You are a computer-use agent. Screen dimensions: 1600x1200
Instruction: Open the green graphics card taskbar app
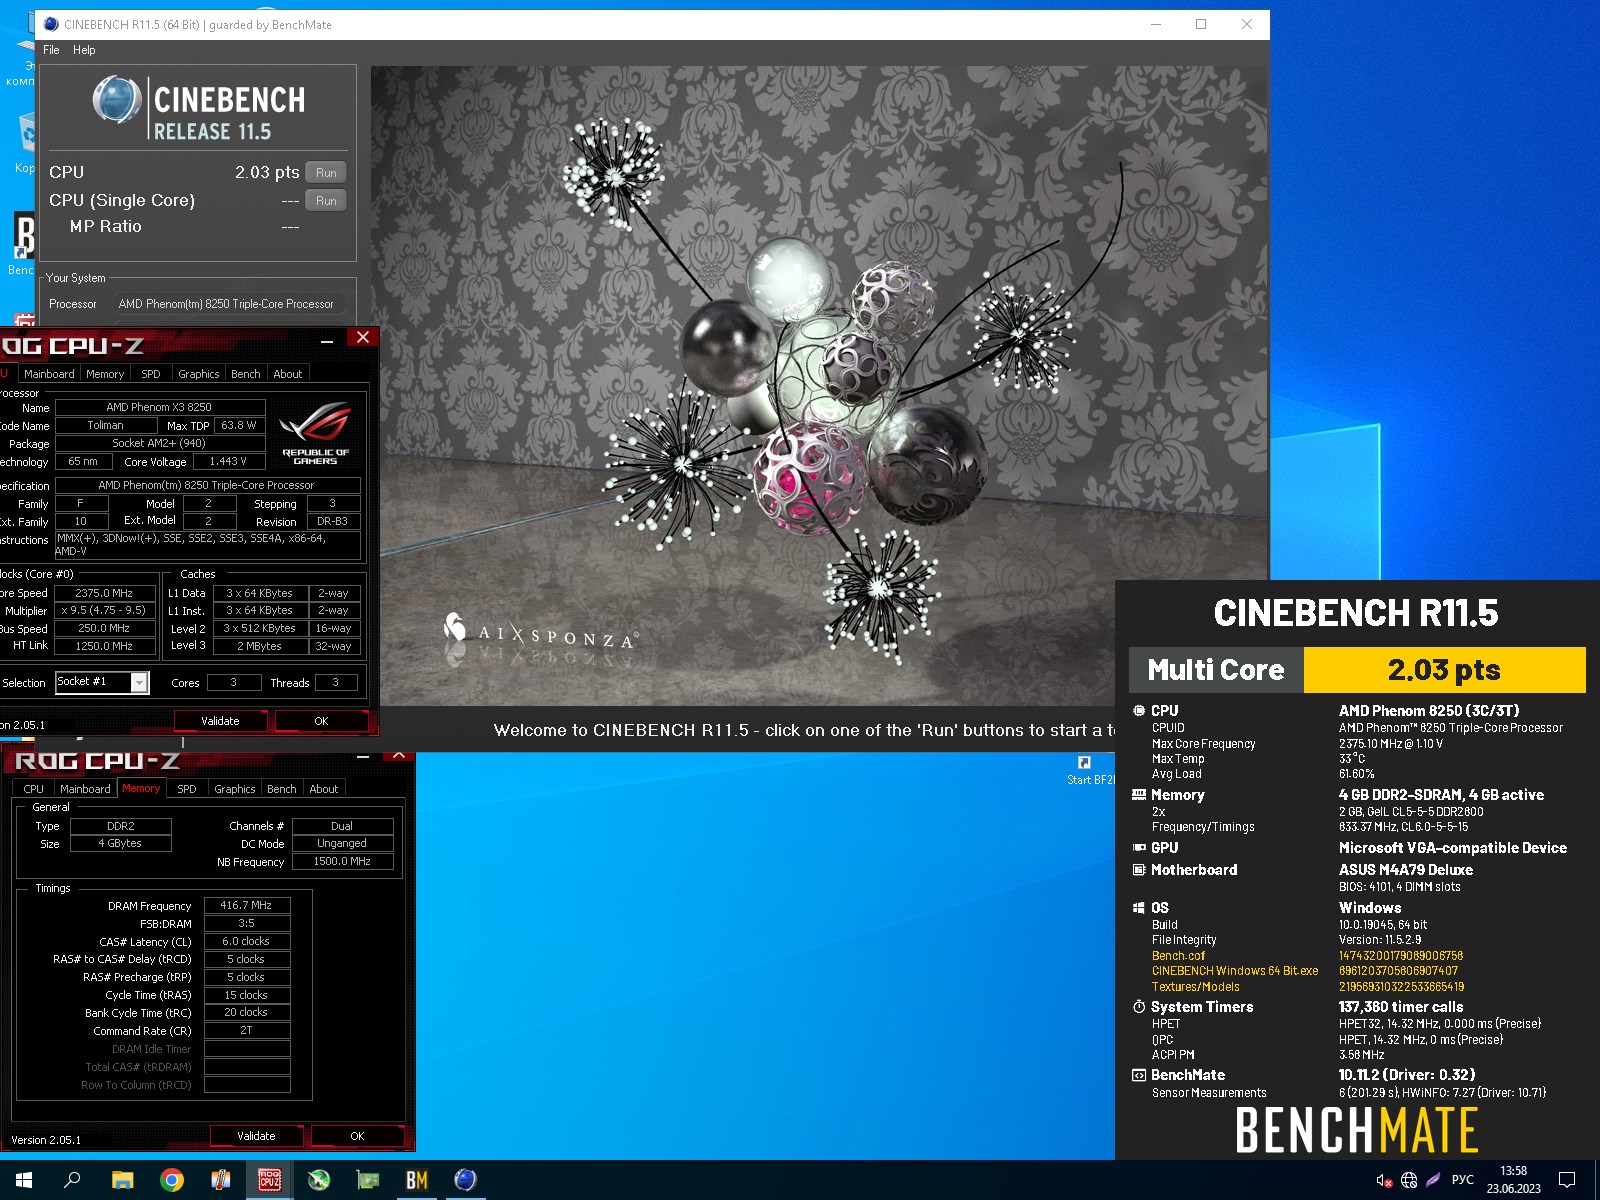[x=368, y=1180]
